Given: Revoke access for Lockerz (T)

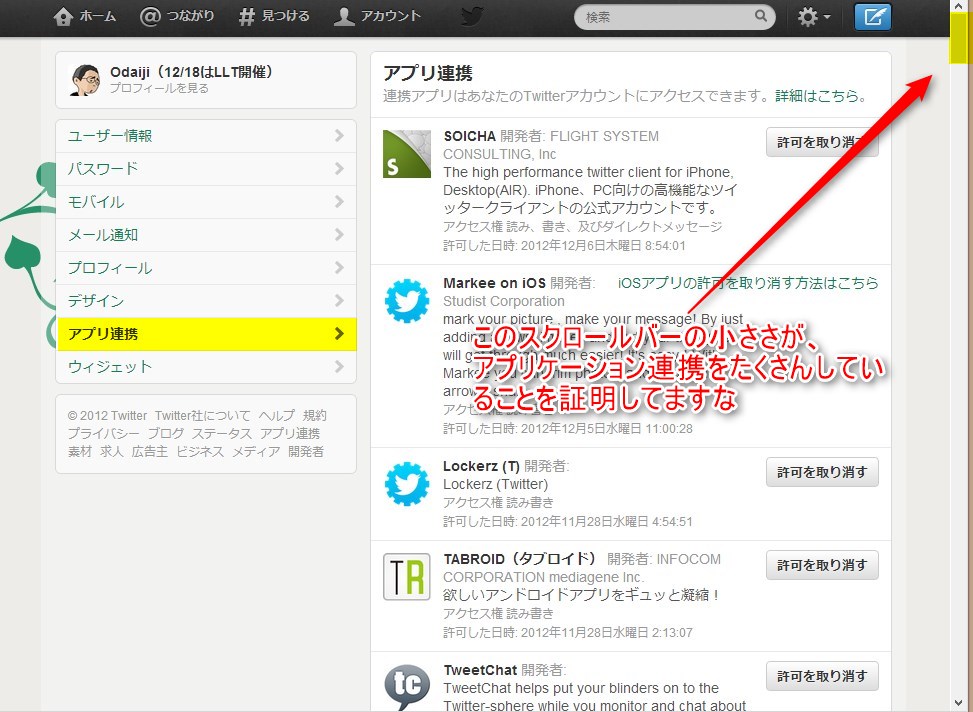Looking at the screenshot, I should point(822,472).
